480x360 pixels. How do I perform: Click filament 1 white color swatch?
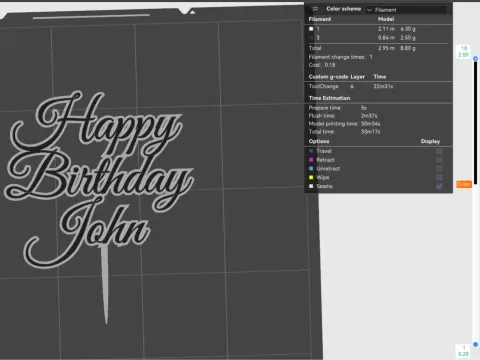pyautogui.click(x=311, y=29)
